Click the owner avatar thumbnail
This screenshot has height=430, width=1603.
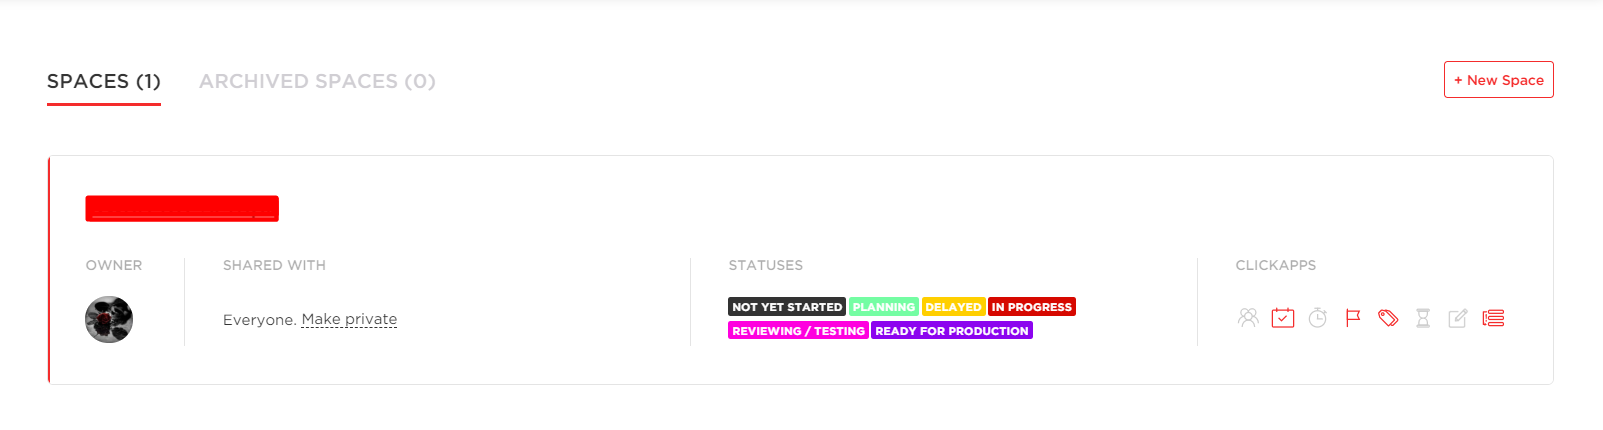(x=109, y=320)
